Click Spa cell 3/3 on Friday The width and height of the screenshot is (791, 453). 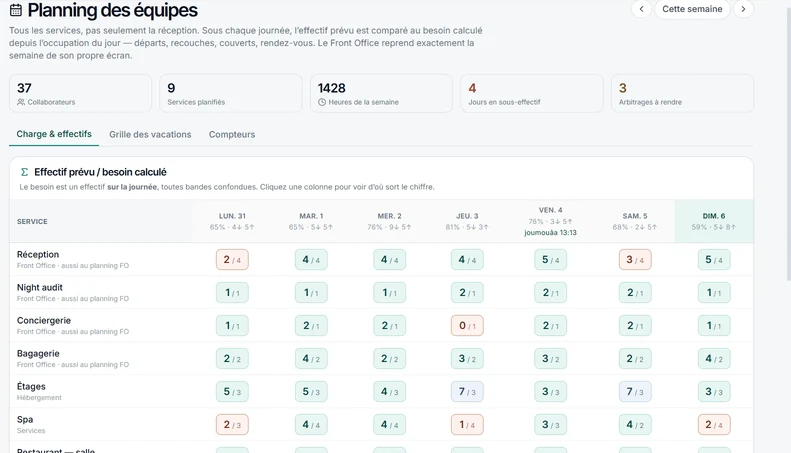550,425
